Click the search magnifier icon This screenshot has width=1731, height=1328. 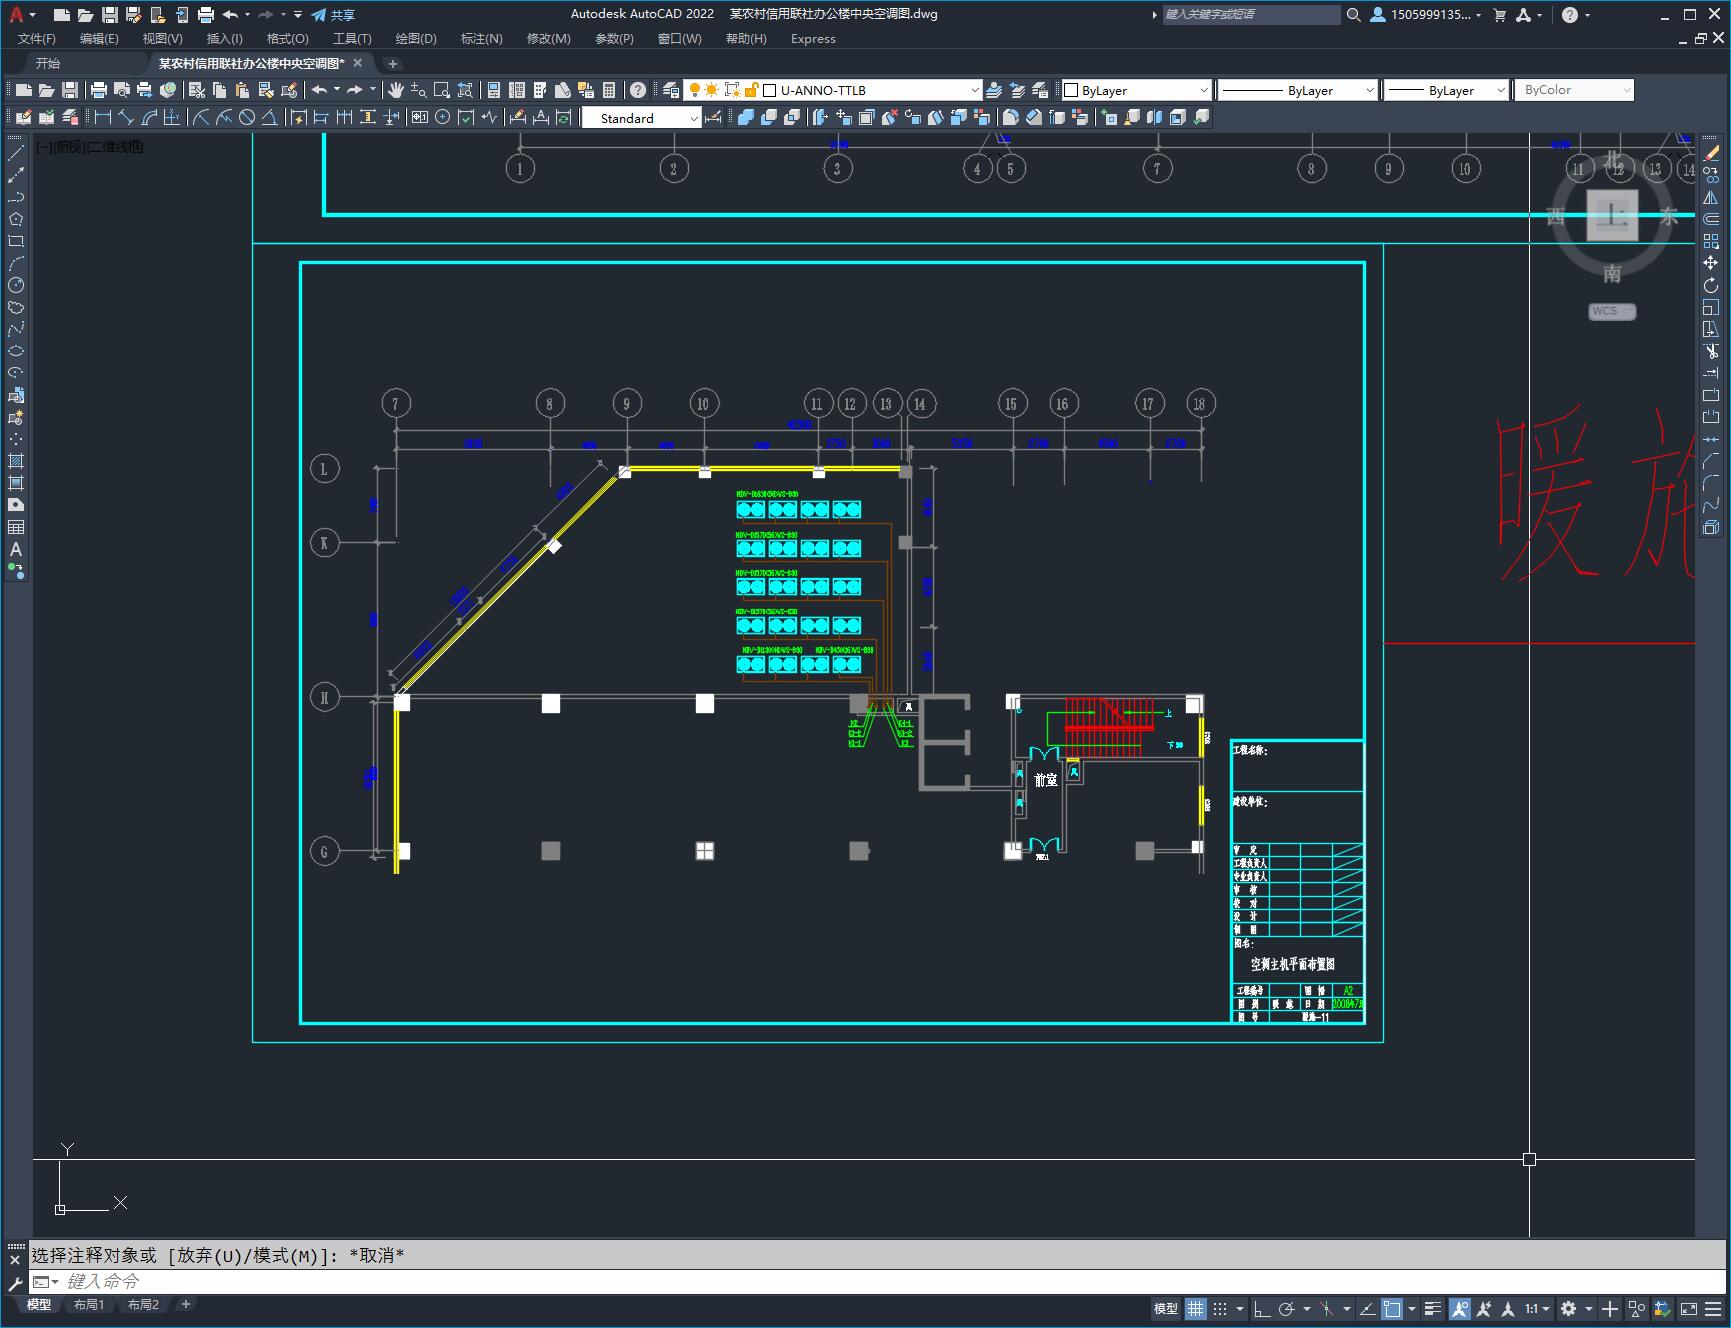(x=1354, y=15)
